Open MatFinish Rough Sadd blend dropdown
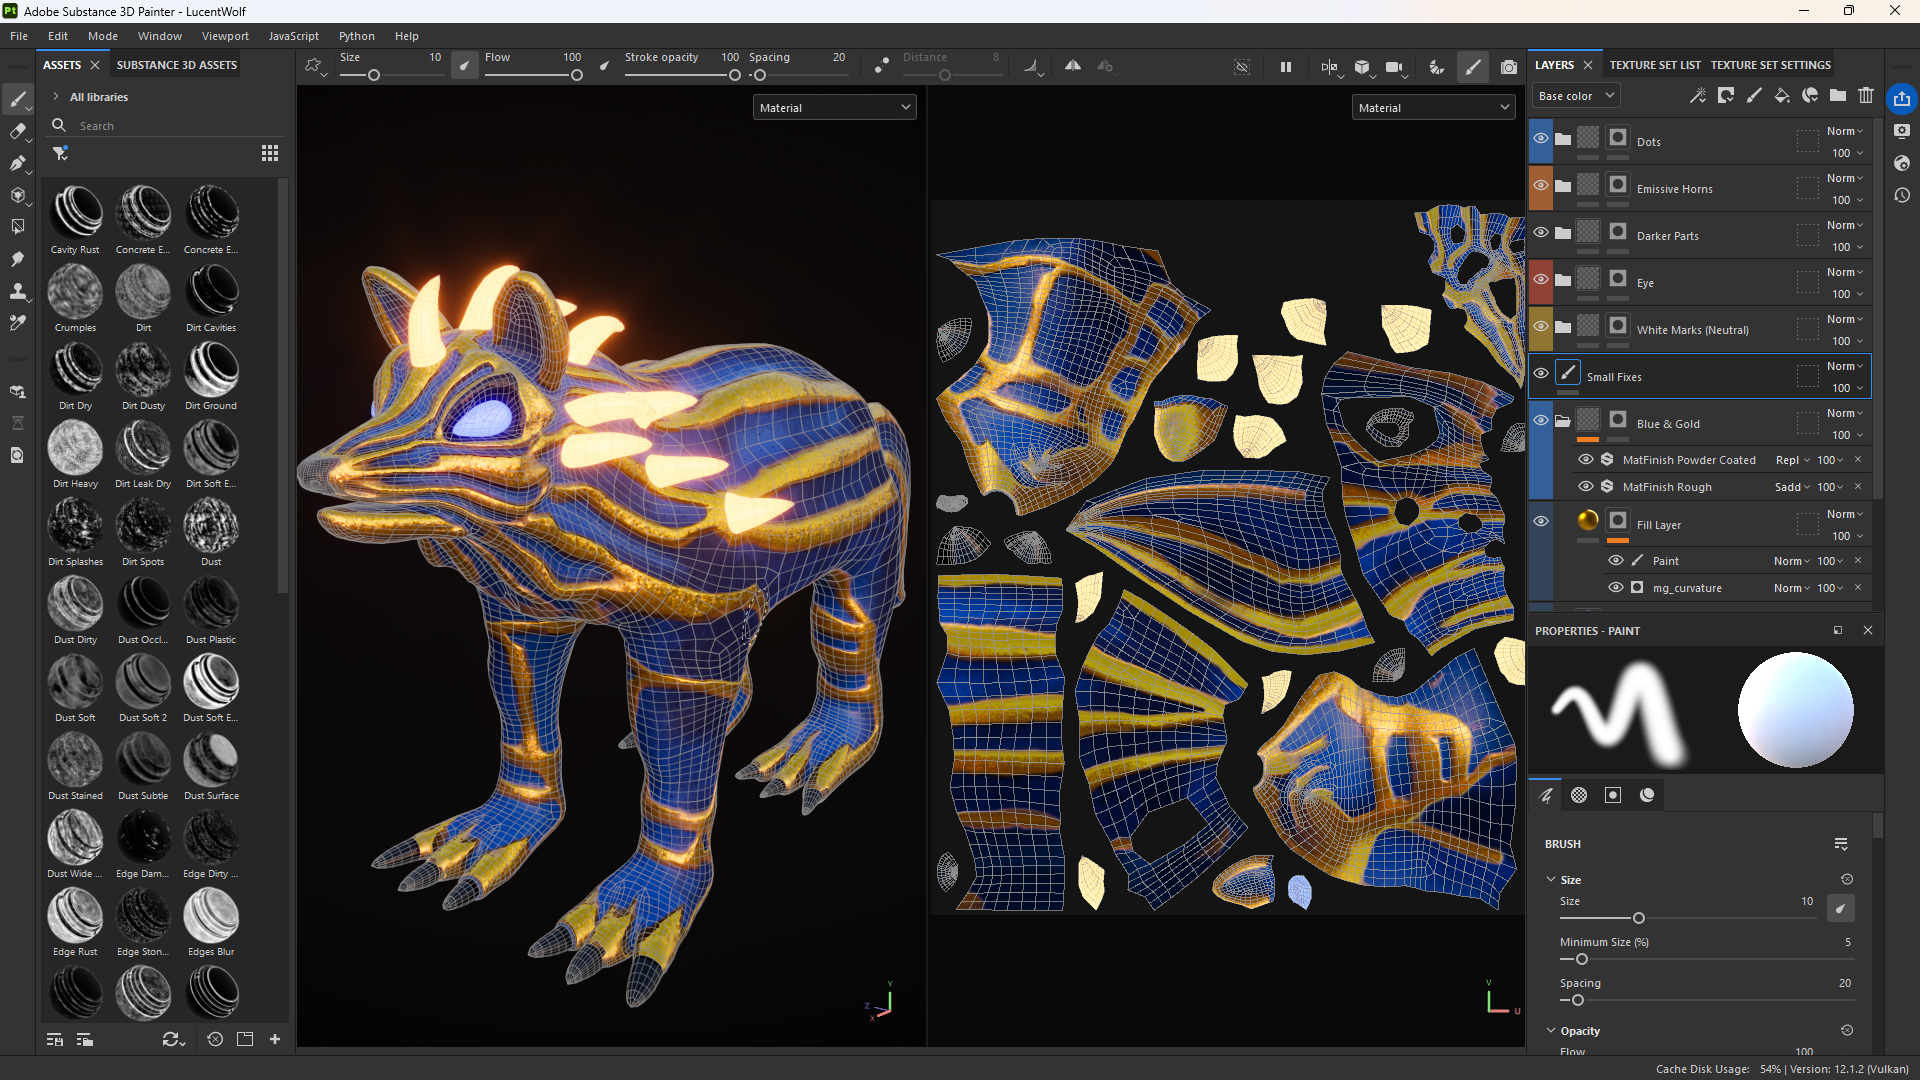 1792,487
